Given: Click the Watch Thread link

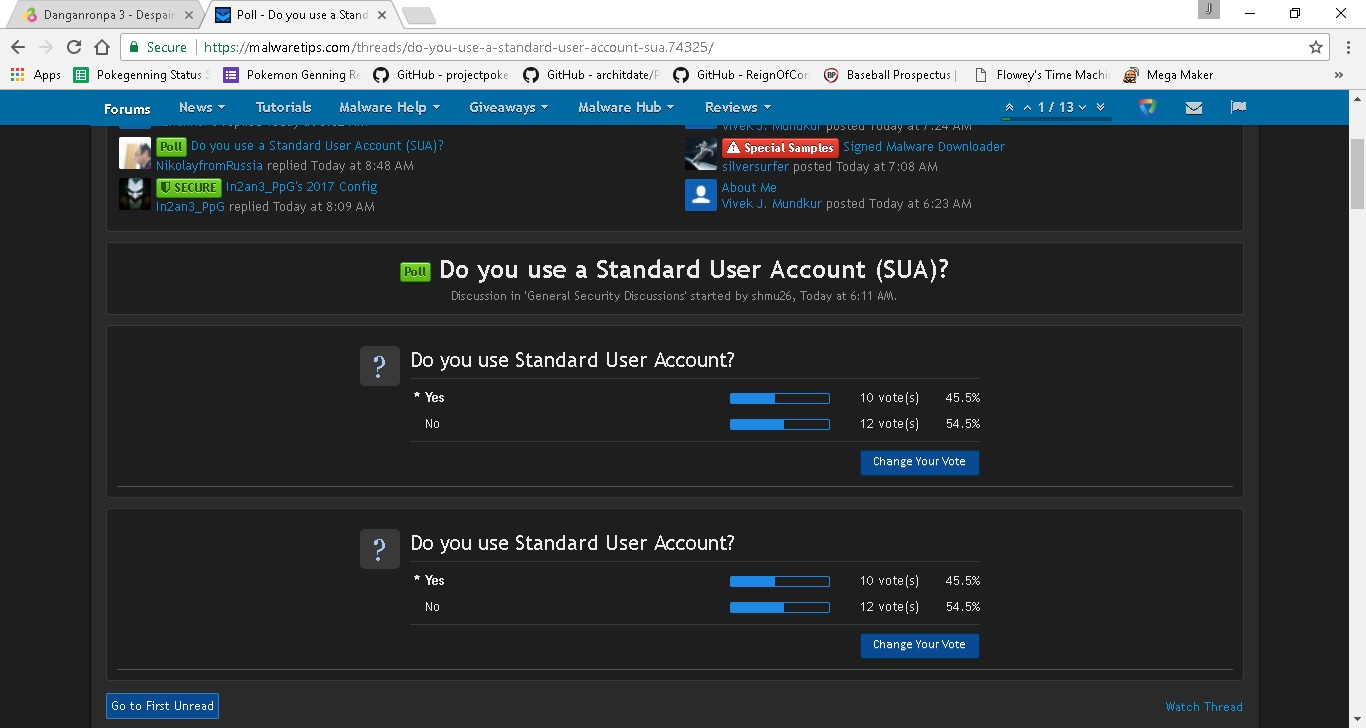Looking at the screenshot, I should (1203, 707).
